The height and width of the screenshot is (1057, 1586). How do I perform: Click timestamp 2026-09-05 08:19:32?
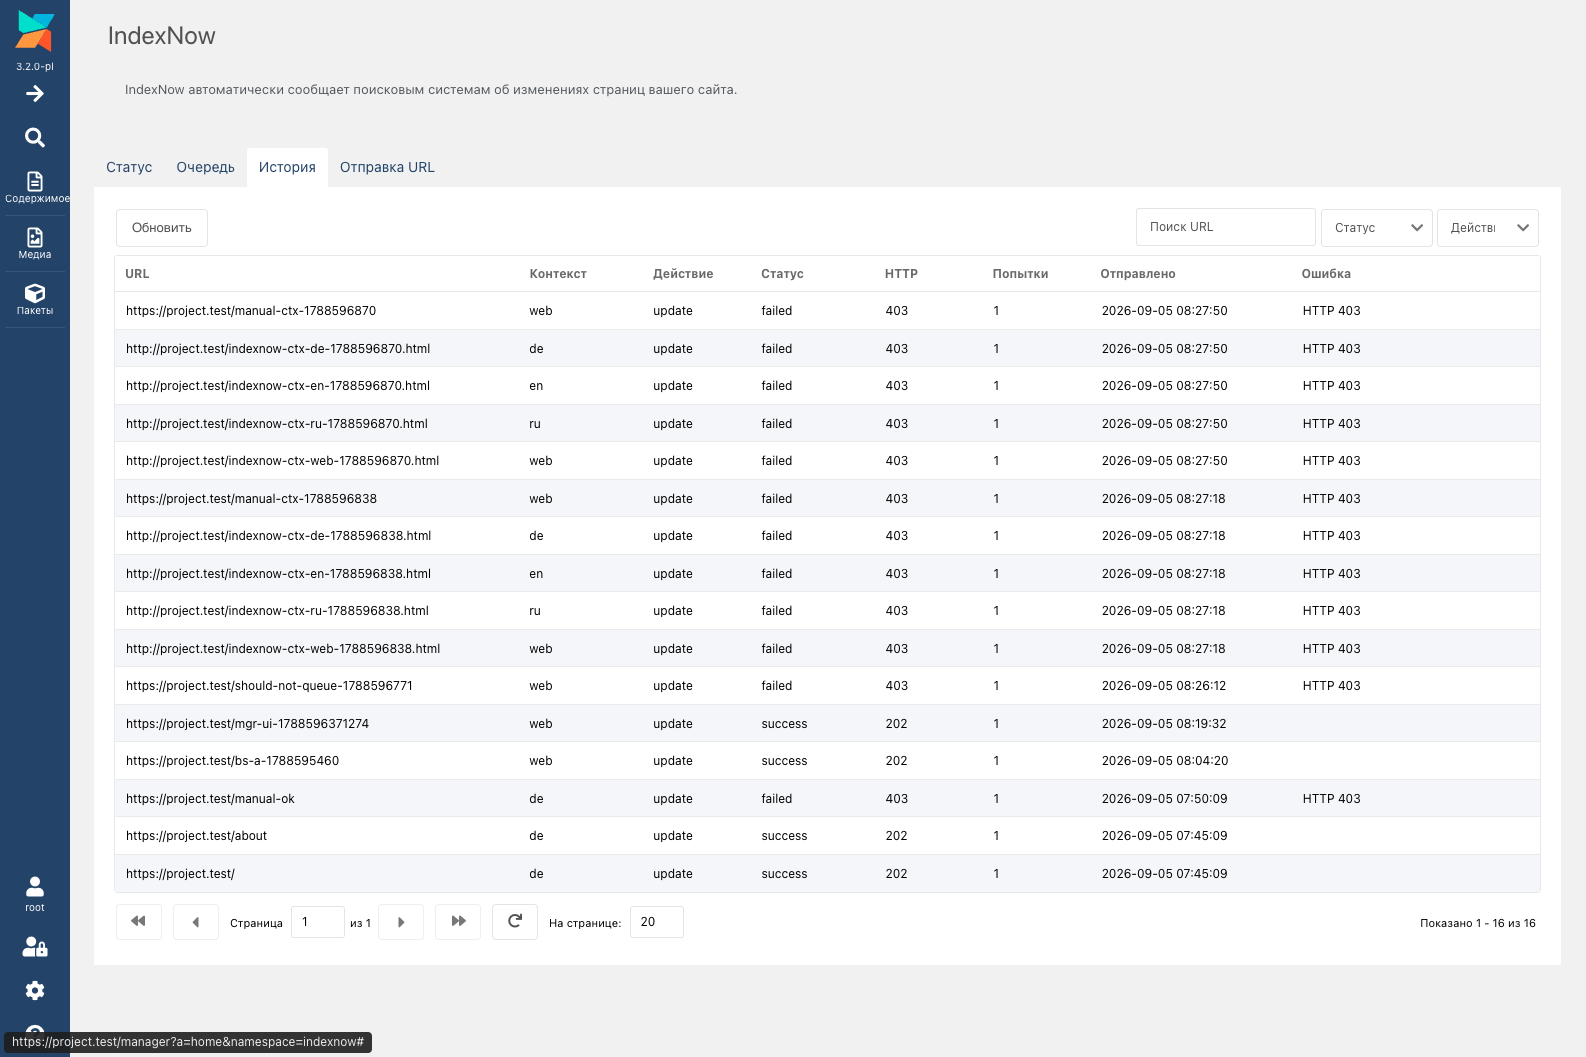pos(1164,724)
